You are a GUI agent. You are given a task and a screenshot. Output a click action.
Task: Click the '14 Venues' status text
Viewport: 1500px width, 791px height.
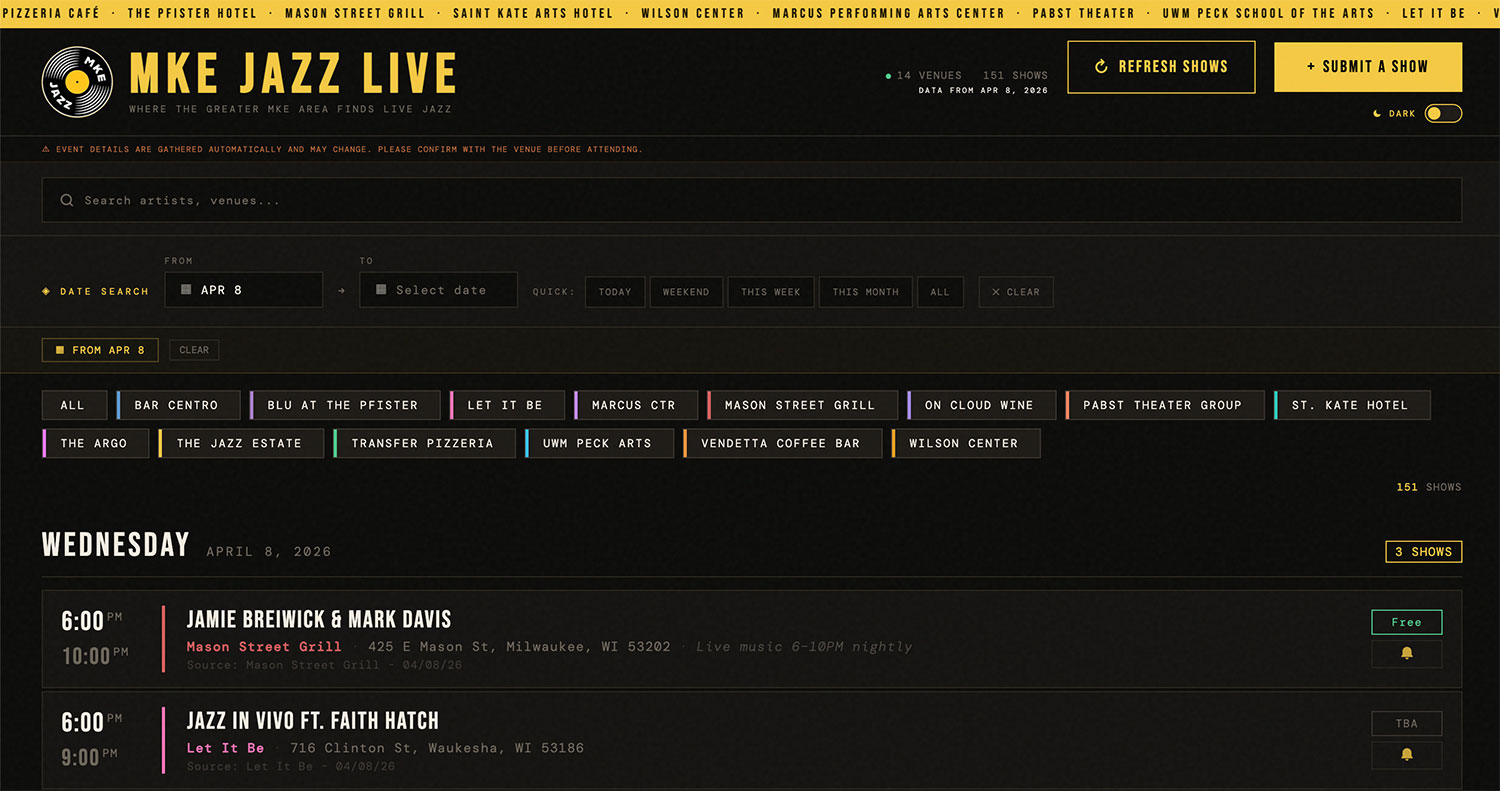click(929, 75)
